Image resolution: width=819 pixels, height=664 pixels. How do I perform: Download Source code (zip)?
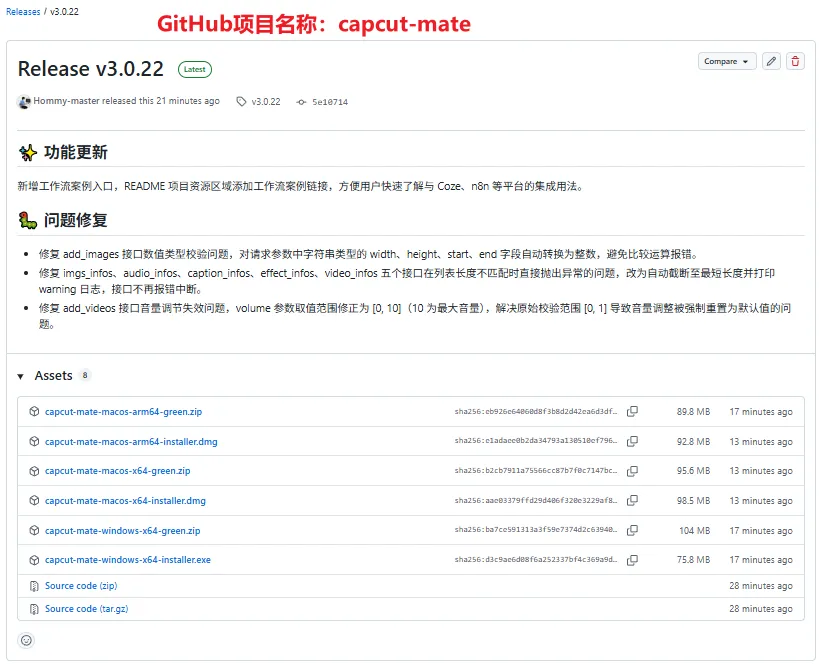(81, 586)
